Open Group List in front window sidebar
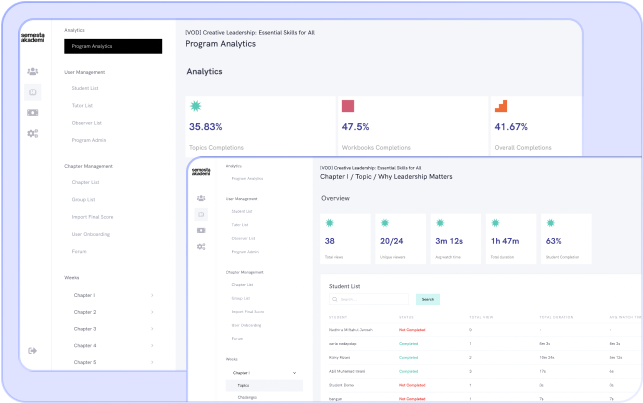 tap(241, 298)
